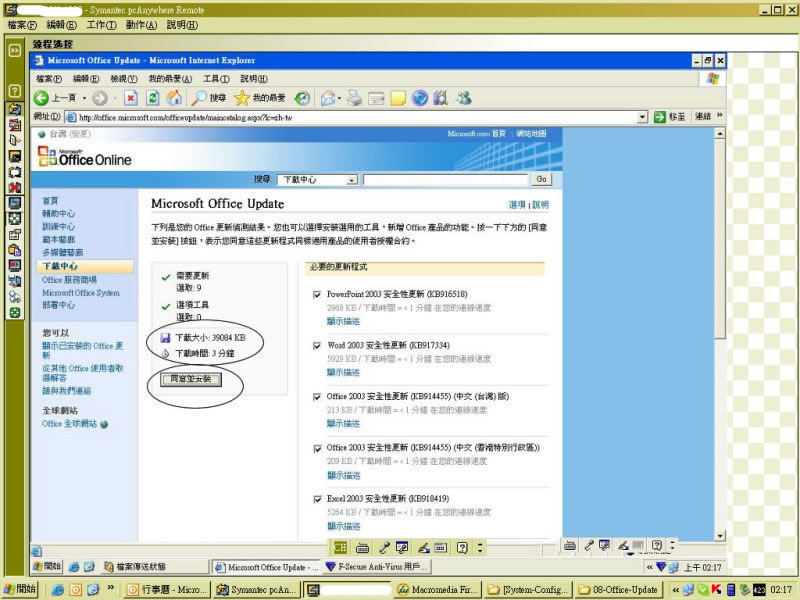Expand hidden tray icons chevron in local taskbar

click(676, 590)
